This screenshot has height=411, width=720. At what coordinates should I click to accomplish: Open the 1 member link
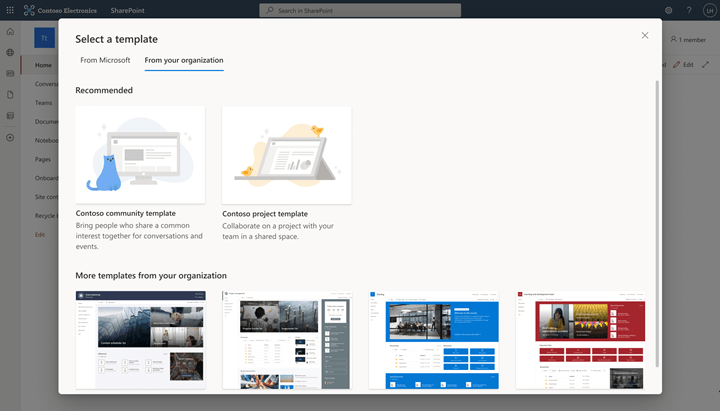[688, 39]
